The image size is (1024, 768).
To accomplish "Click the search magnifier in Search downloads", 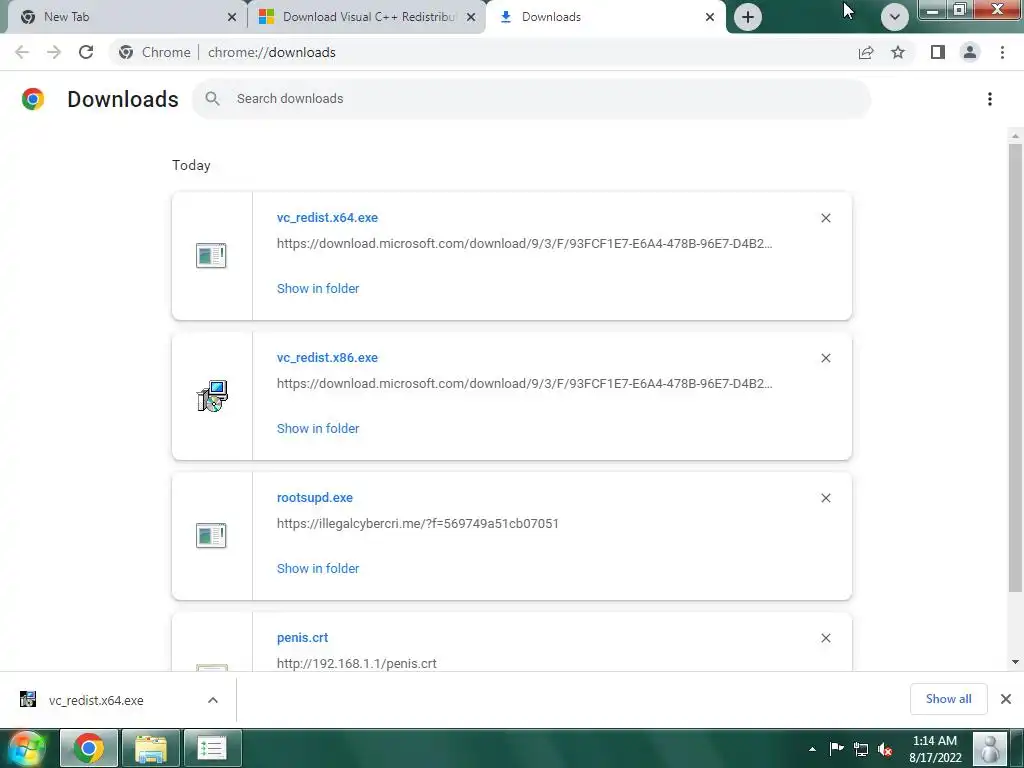I will coord(212,99).
